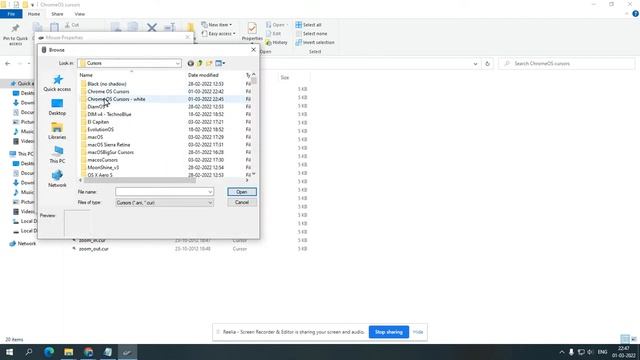This screenshot has height=360, width=640.
Task: Click the Delete X icon in ribbon
Action: click(152, 27)
